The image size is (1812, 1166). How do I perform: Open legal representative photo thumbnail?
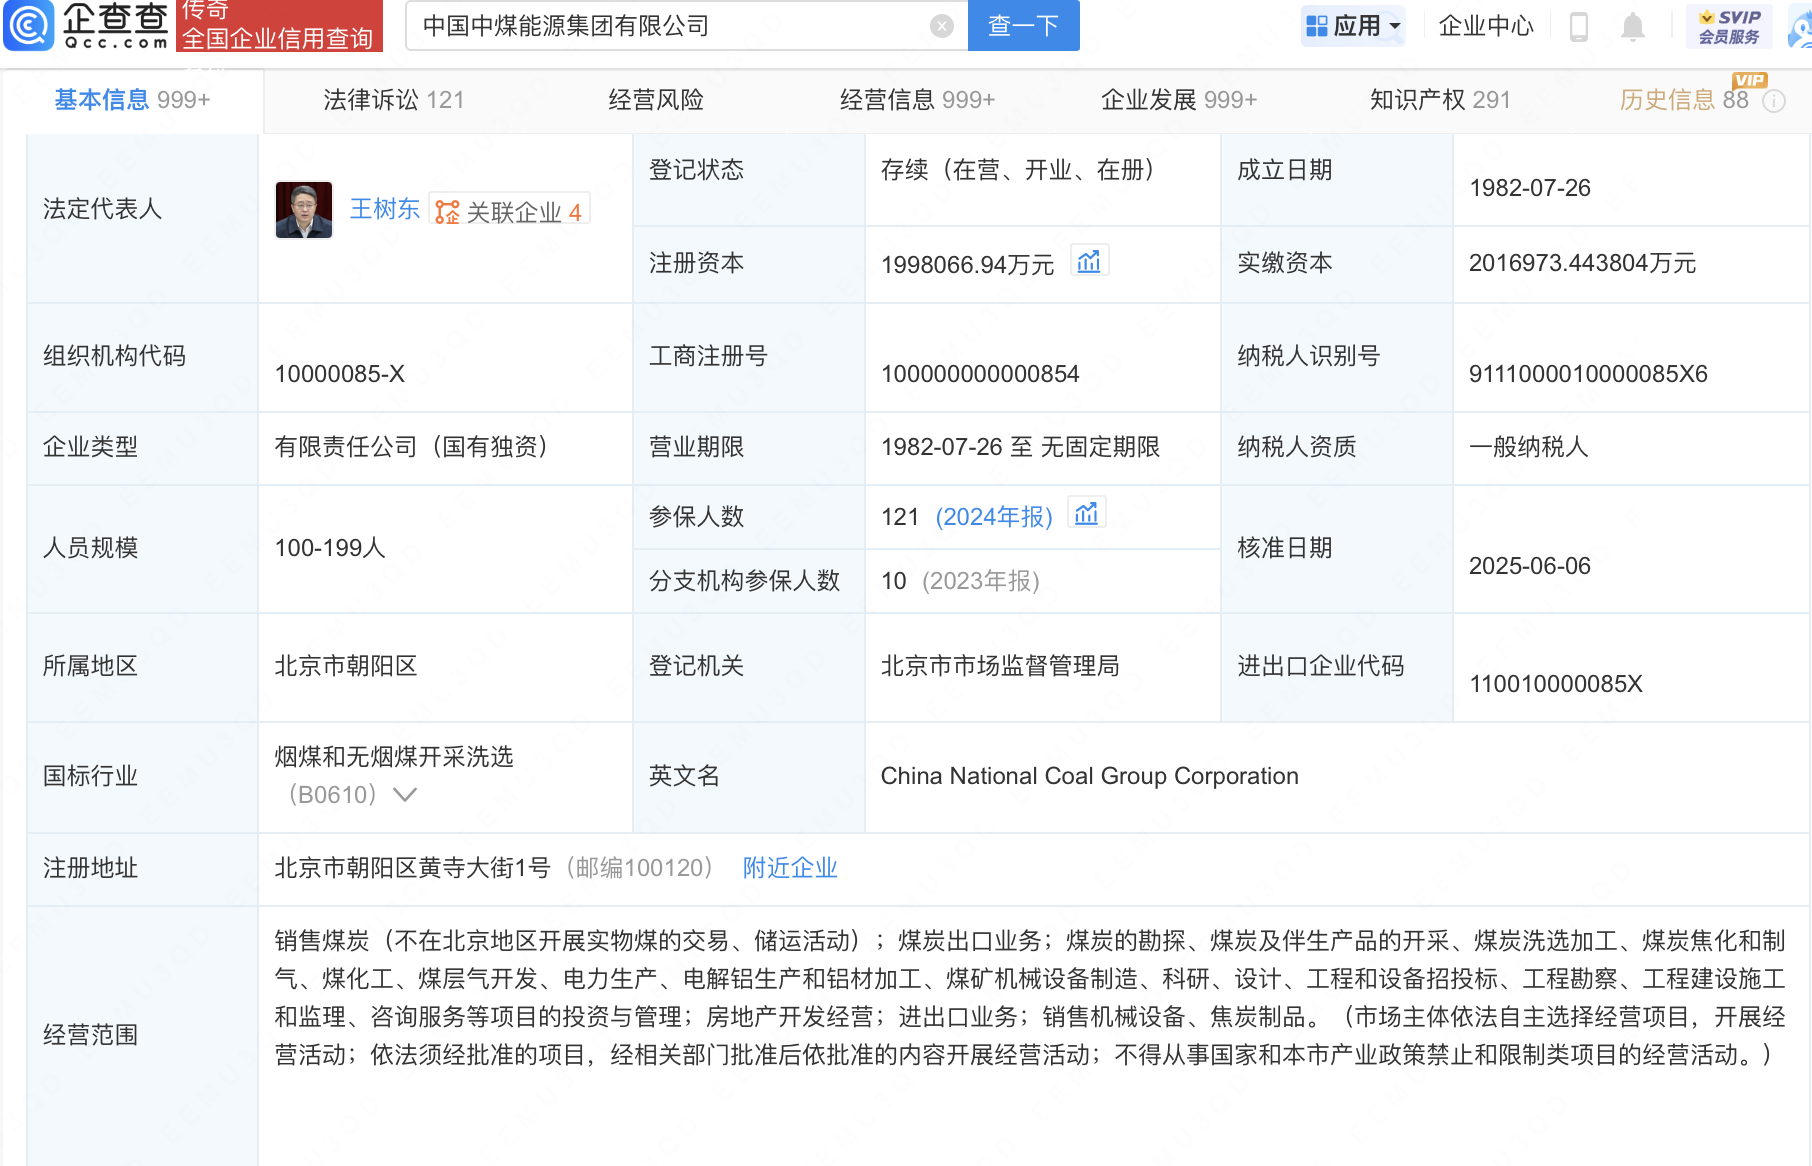304,210
